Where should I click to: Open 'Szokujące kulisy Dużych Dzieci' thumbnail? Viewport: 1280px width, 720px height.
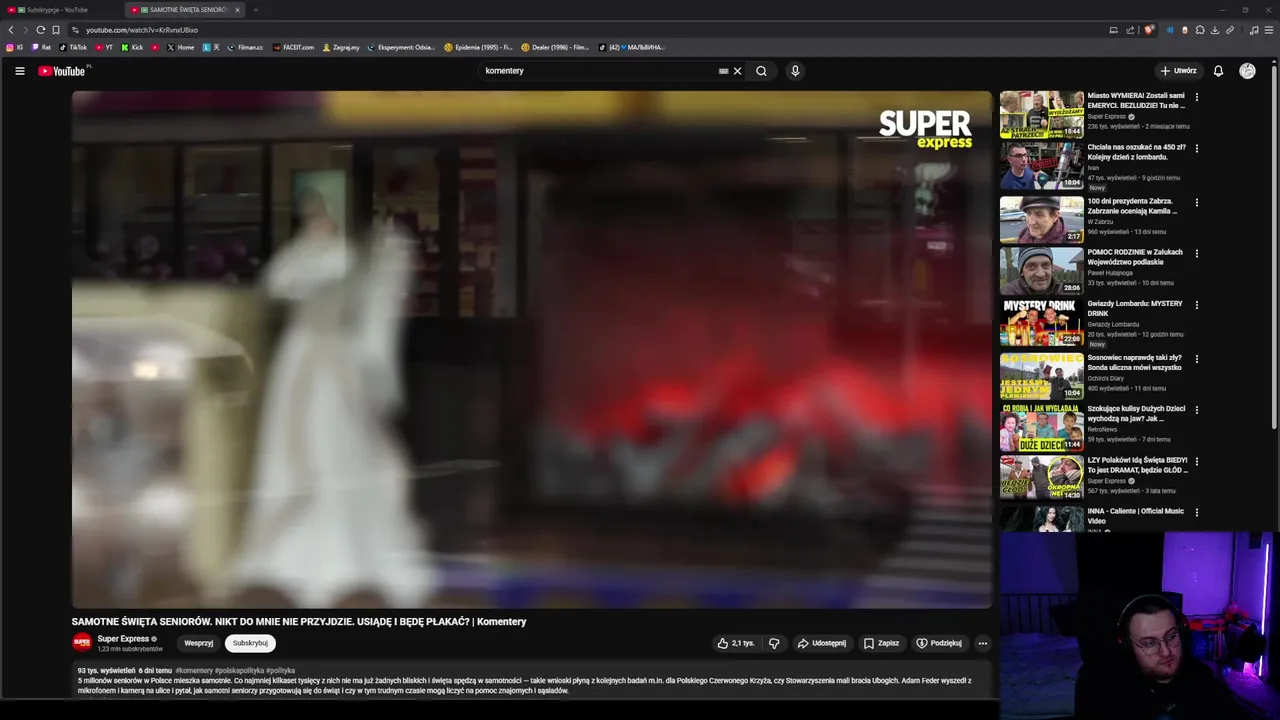[1041, 428]
